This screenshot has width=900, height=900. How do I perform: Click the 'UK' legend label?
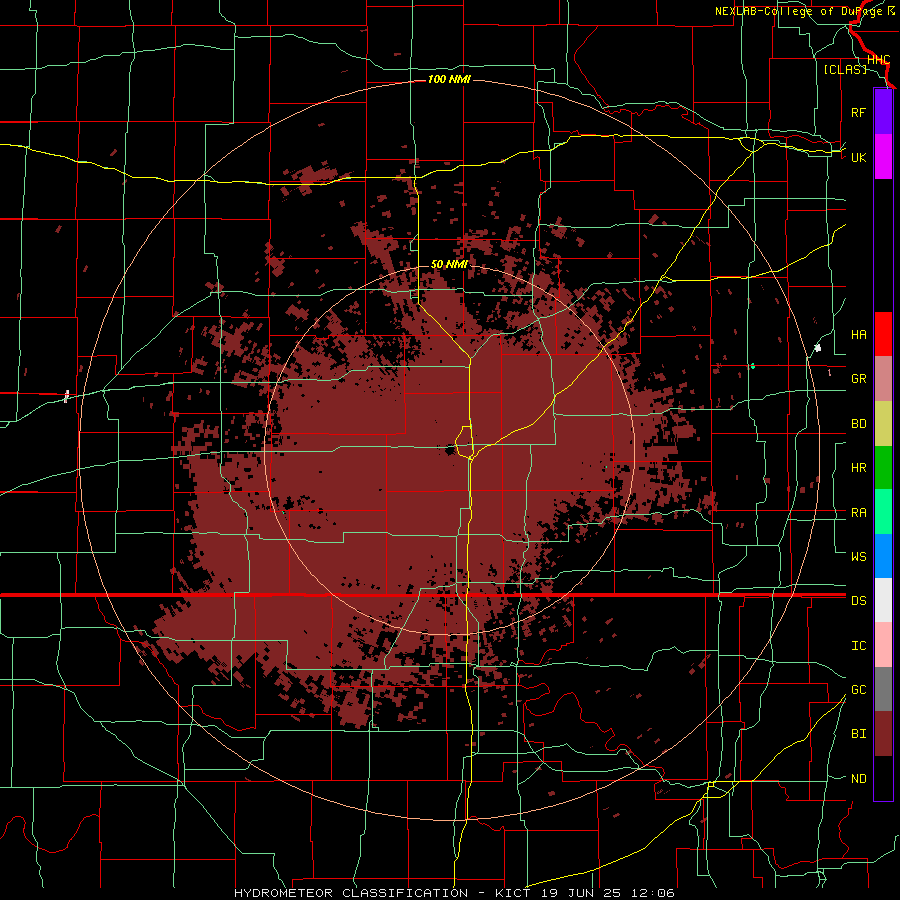tap(858, 158)
